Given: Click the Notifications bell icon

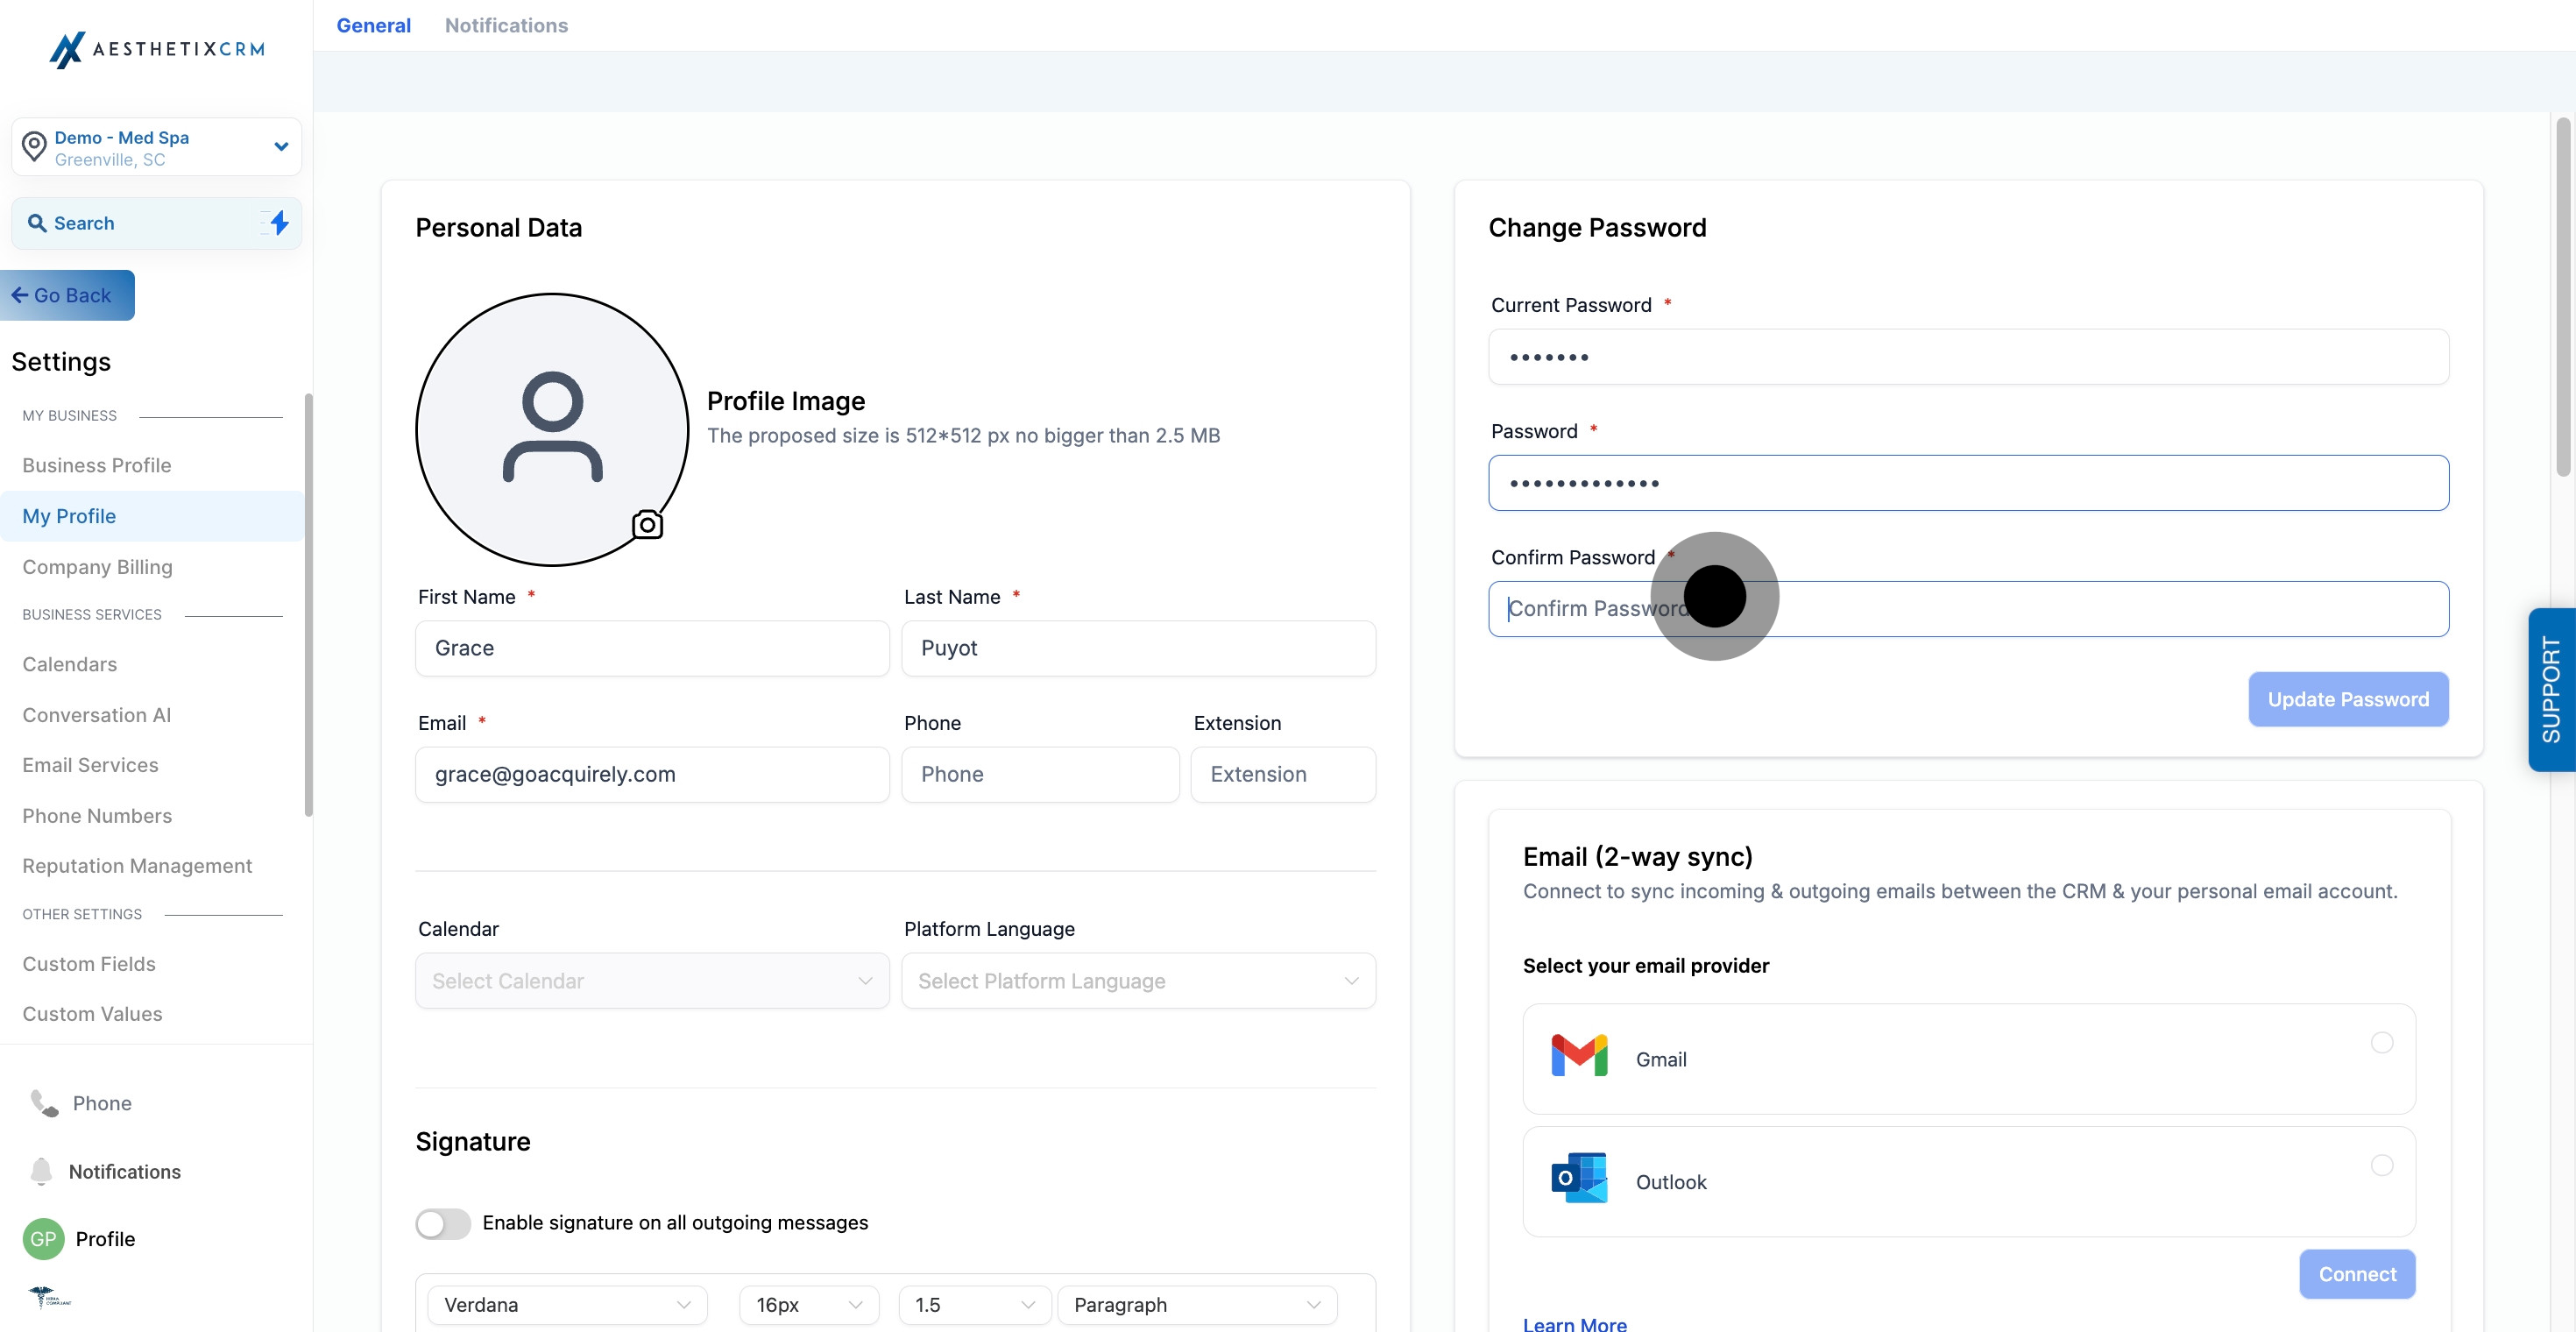Looking at the screenshot, I should tap(41, 1171).
